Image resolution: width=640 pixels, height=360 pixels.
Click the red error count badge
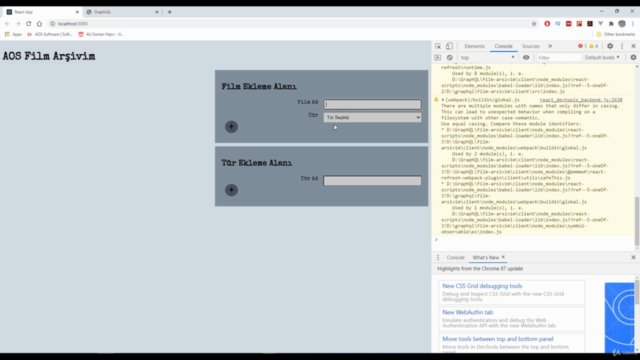[x=582, y=46]
